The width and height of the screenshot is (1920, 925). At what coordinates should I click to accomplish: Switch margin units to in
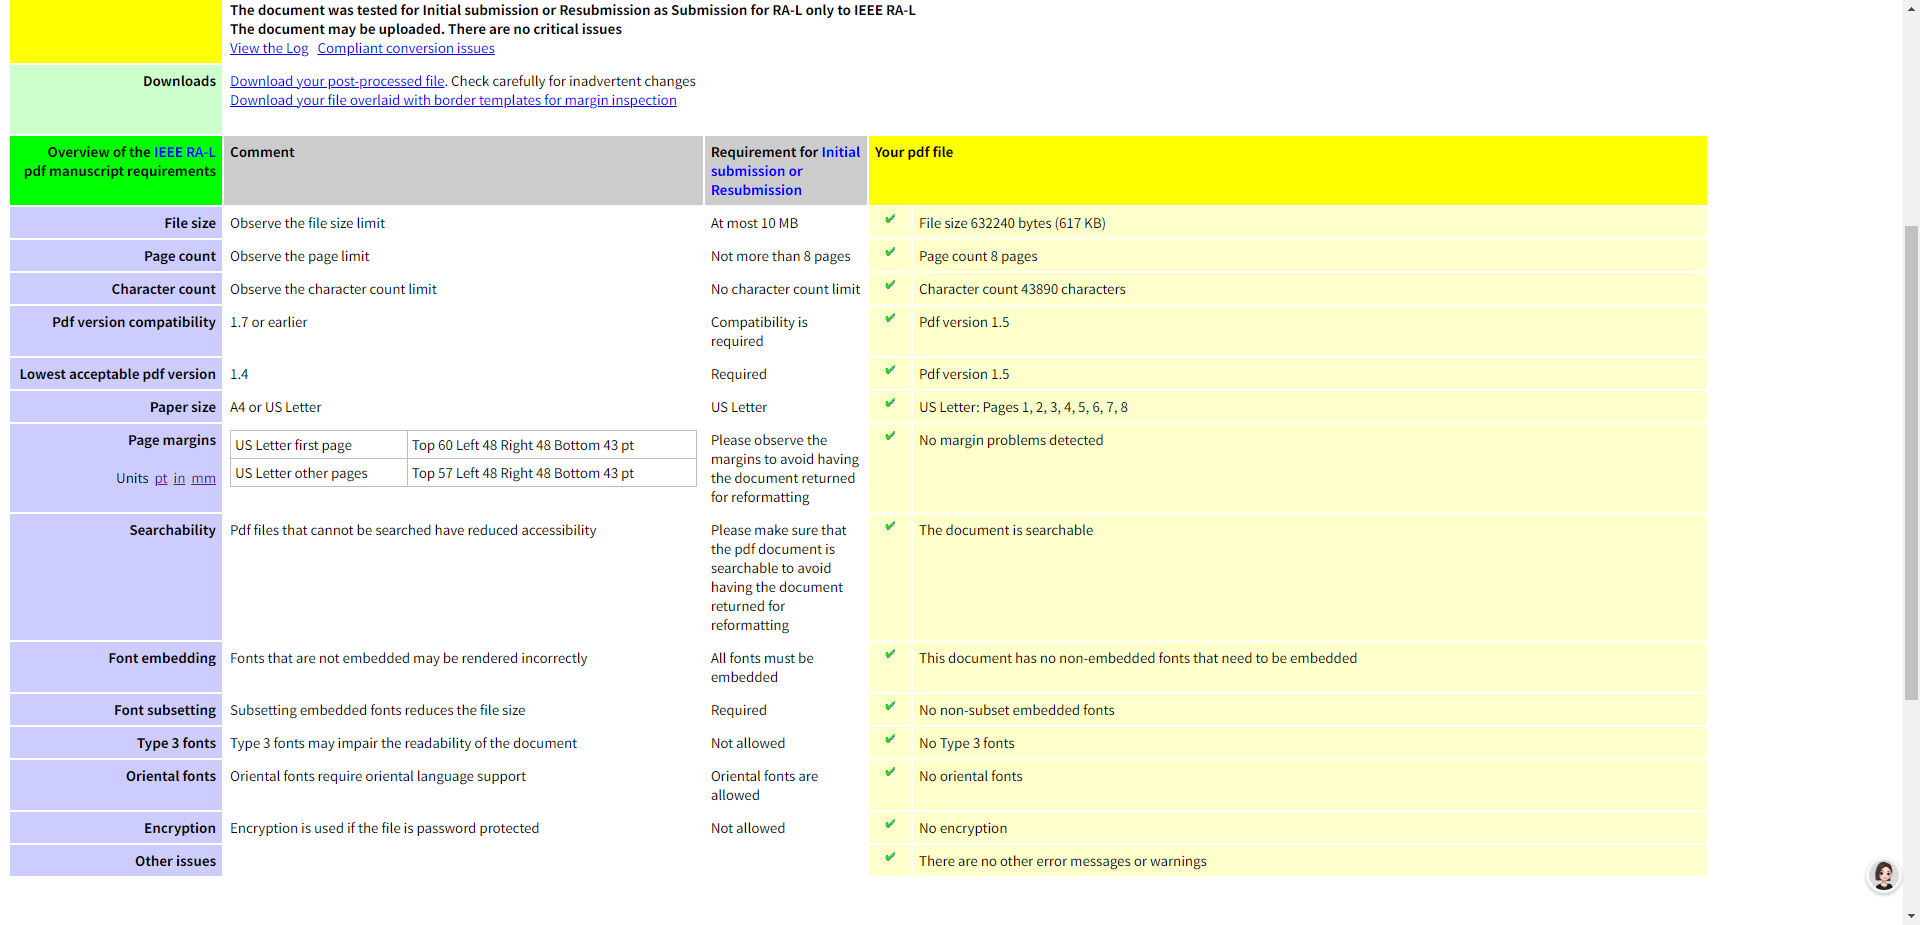[x=179, y=478]
